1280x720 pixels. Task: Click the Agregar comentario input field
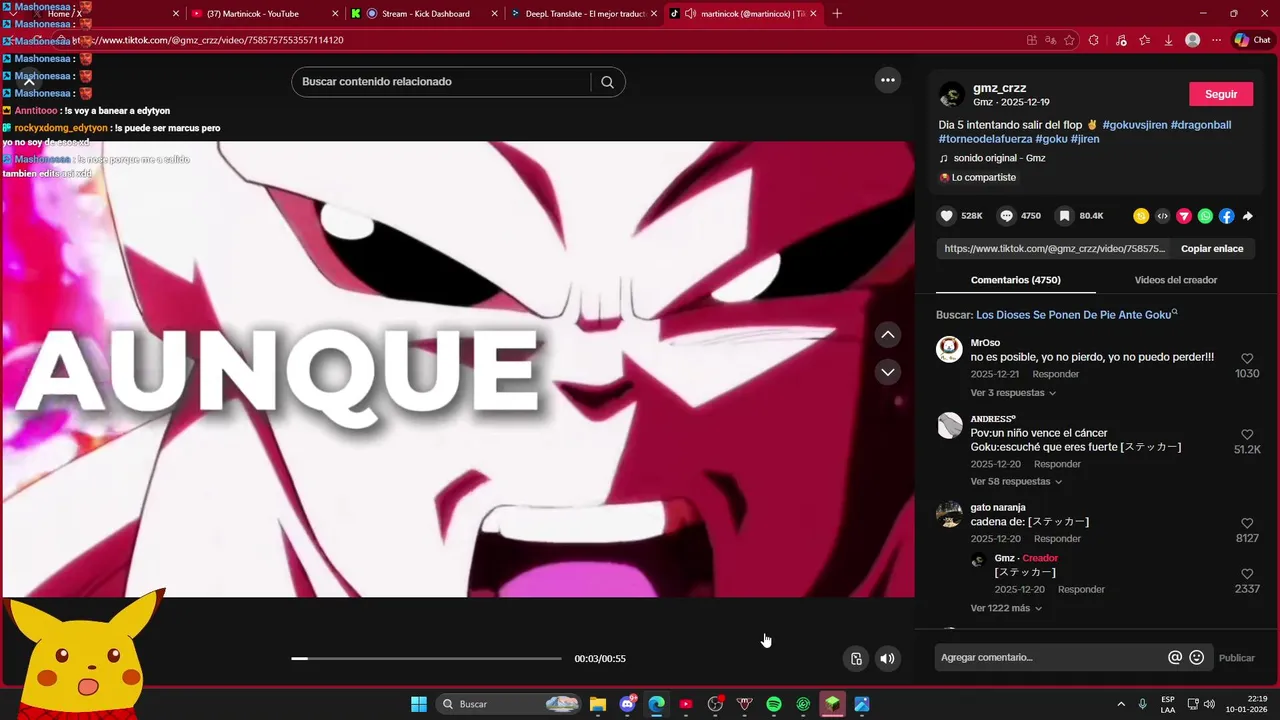[1050, 657]
